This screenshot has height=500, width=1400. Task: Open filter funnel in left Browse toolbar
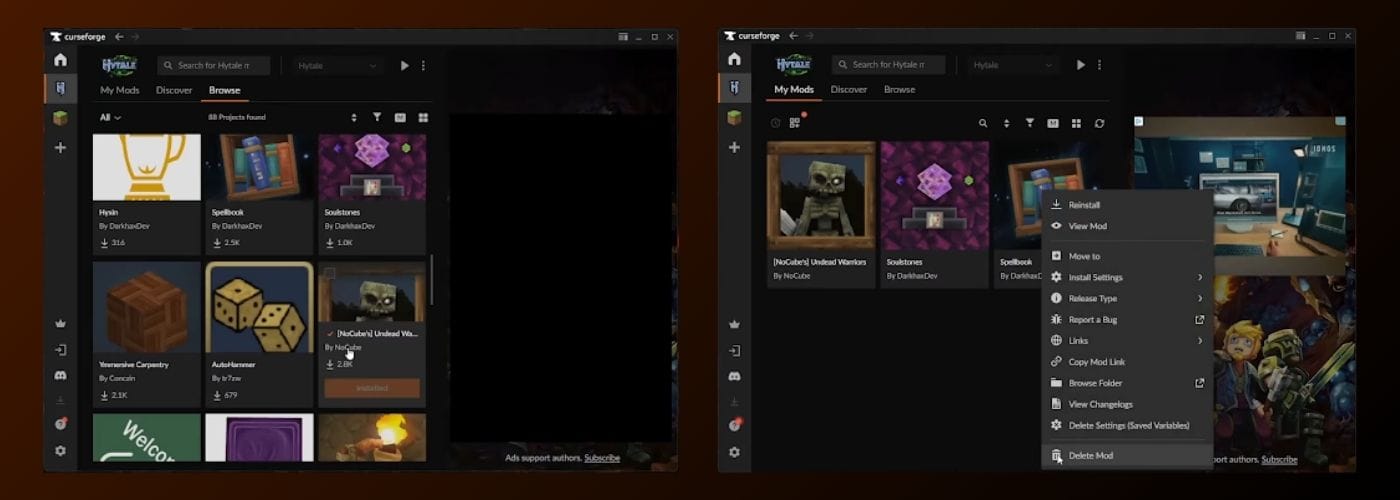tap(377, 117)
